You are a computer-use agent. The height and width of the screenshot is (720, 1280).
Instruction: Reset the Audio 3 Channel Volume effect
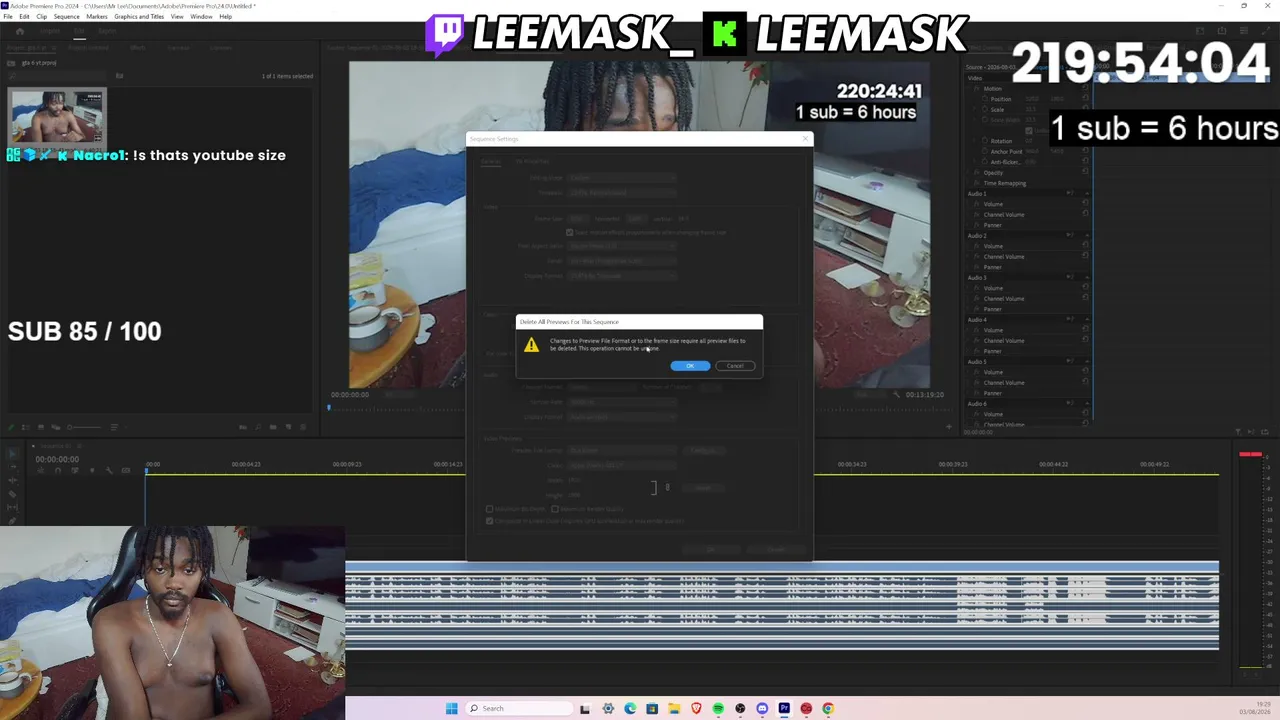[1085, 298]
